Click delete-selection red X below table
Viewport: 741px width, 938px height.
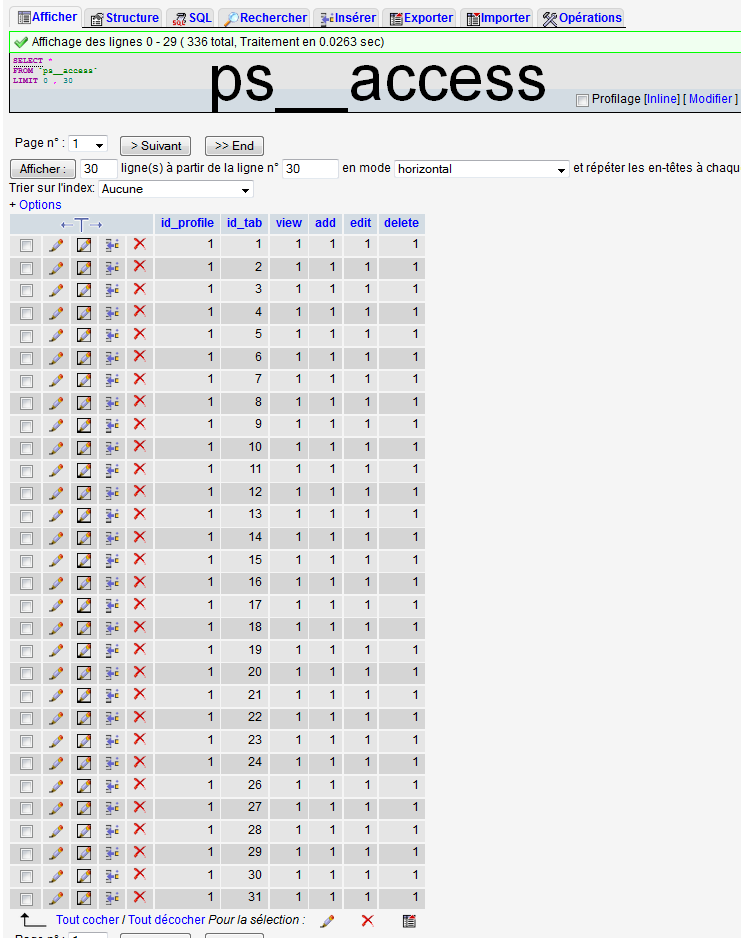tap(368, 921)
